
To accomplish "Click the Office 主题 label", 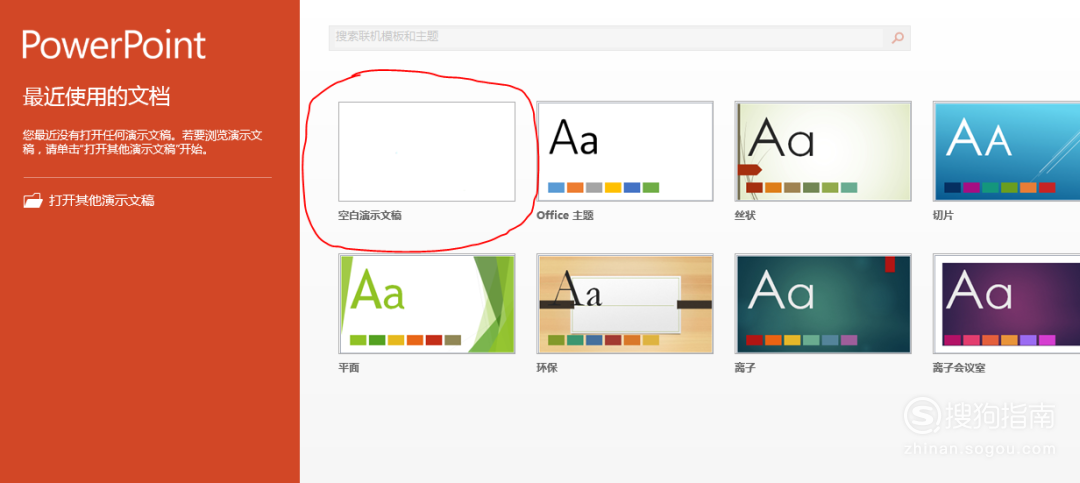I will (565, 216).
